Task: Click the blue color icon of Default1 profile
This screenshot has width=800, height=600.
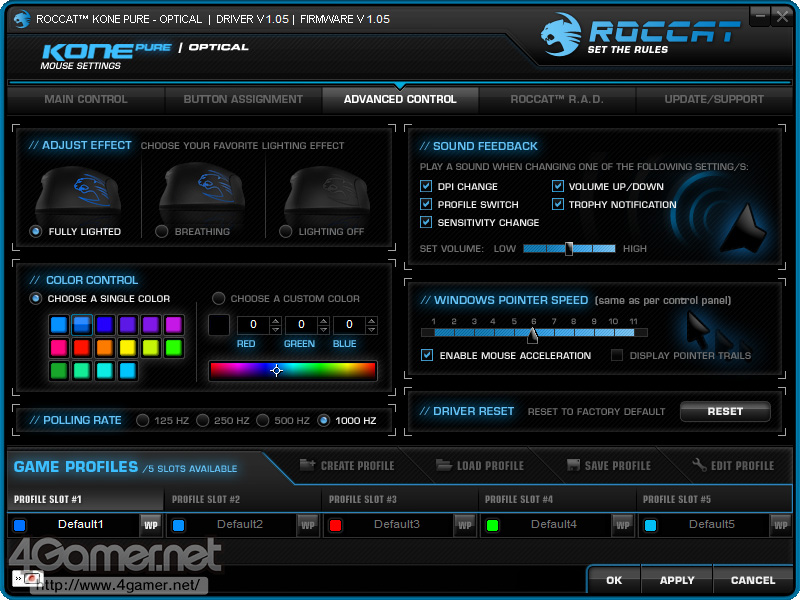Action: click(20, 526)
